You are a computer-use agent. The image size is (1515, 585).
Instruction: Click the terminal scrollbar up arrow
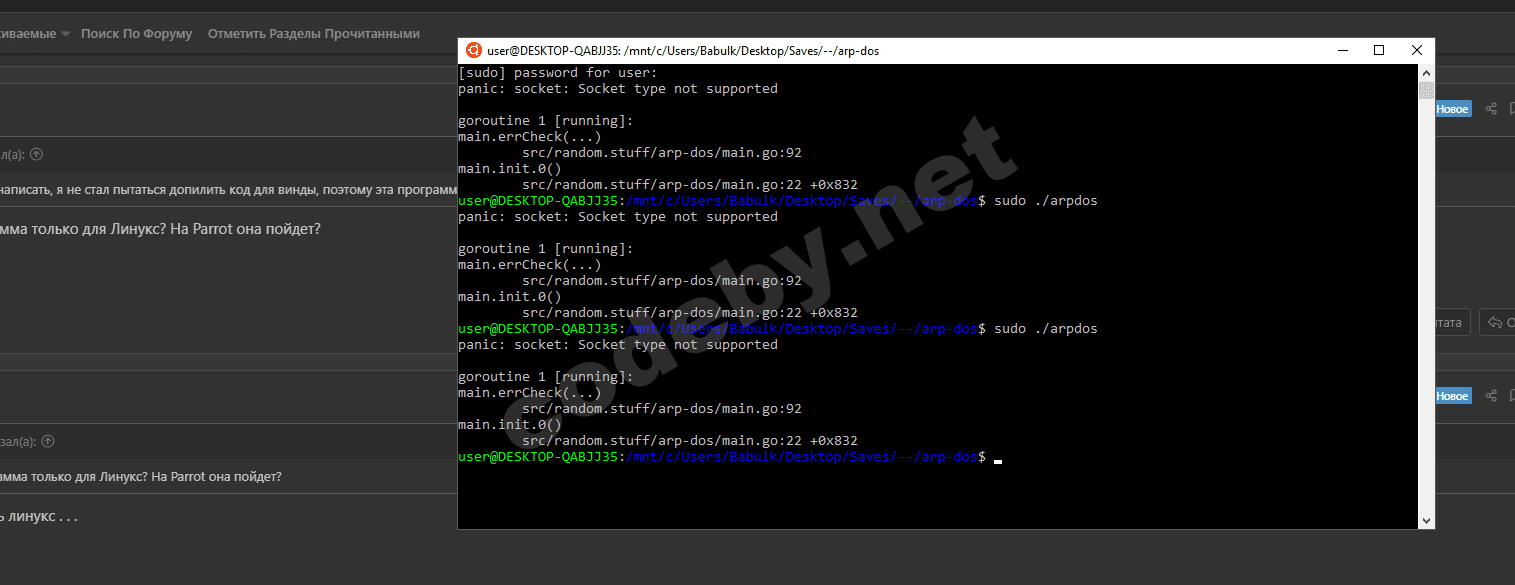[1426, 73]
